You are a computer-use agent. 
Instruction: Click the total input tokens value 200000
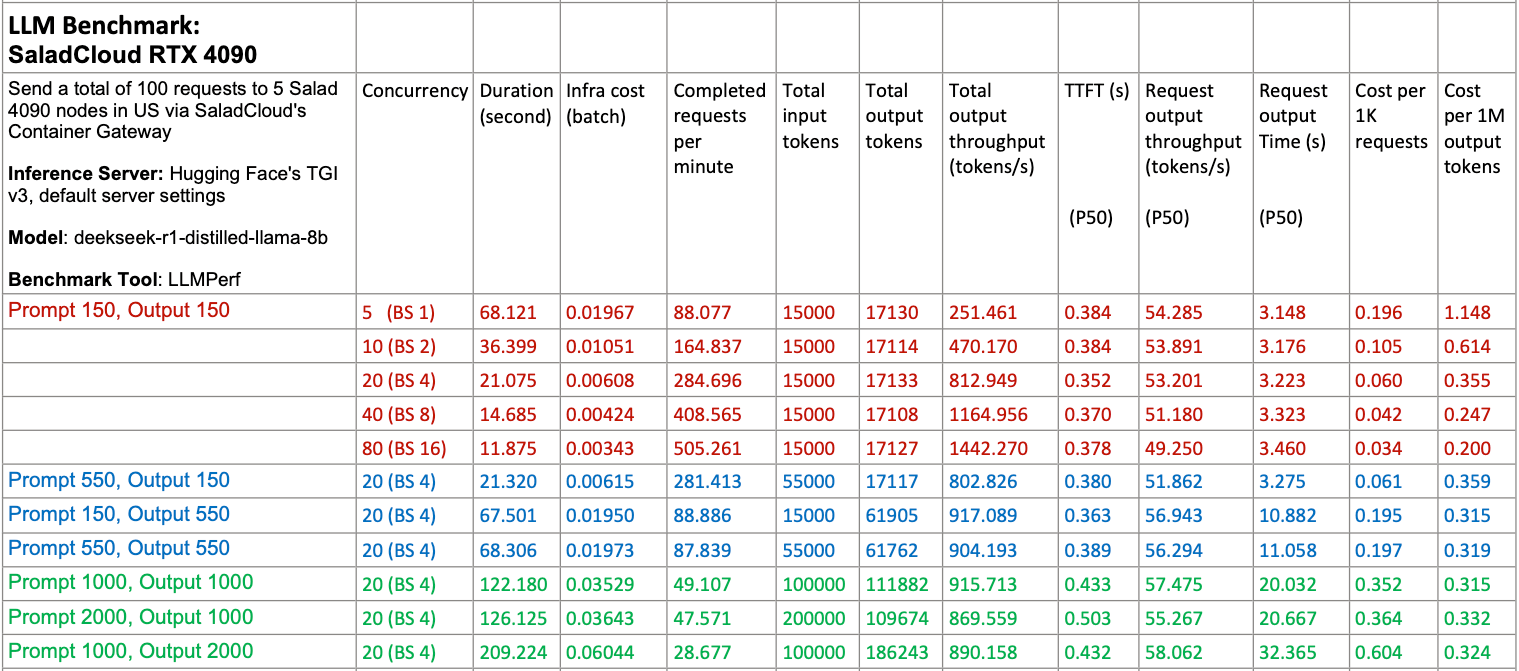pos(813,619)
